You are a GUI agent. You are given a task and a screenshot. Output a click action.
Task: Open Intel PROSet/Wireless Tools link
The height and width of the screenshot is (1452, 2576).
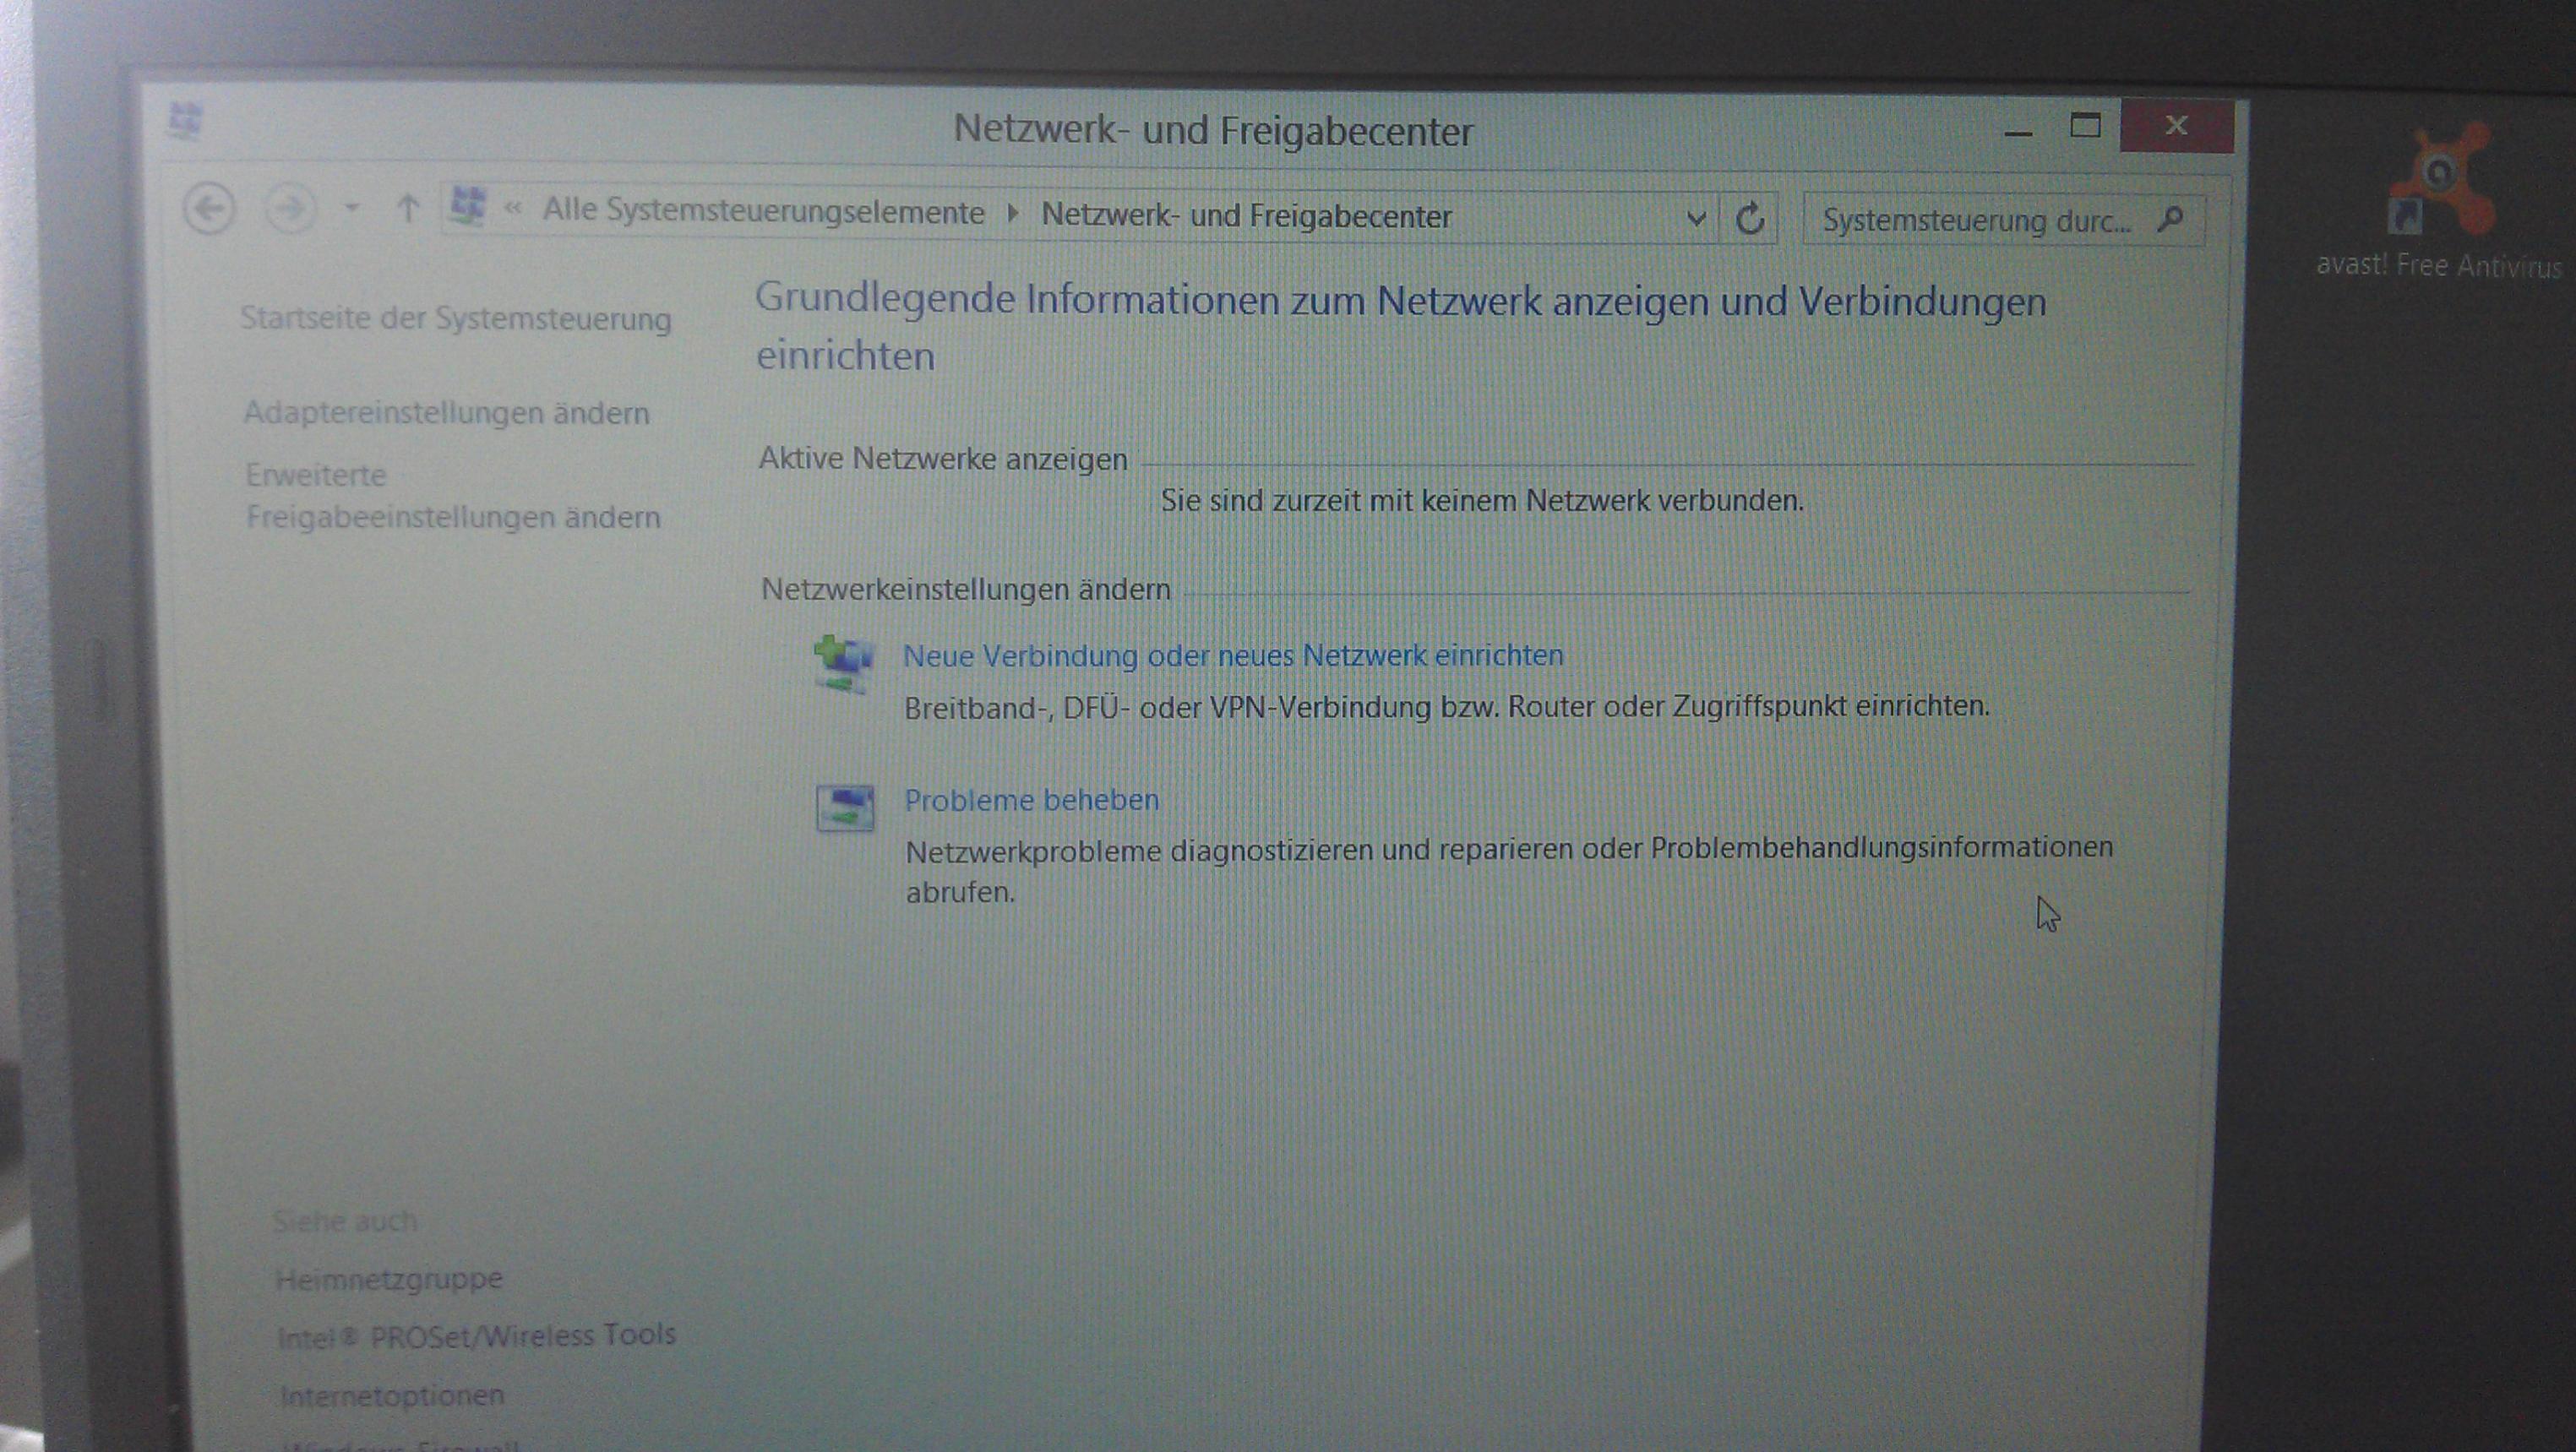click(x=476, y=1335)
